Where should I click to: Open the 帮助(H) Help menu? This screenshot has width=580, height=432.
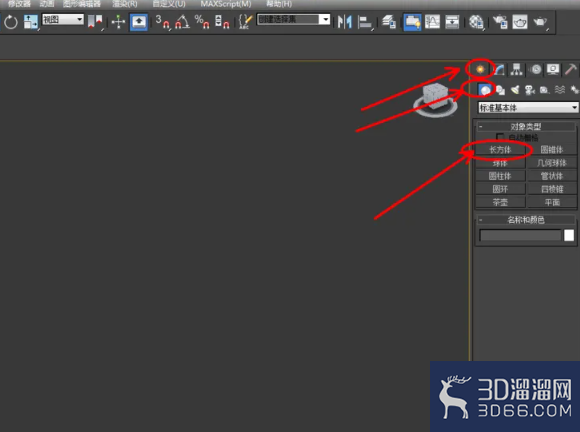(x=279, y=4)
